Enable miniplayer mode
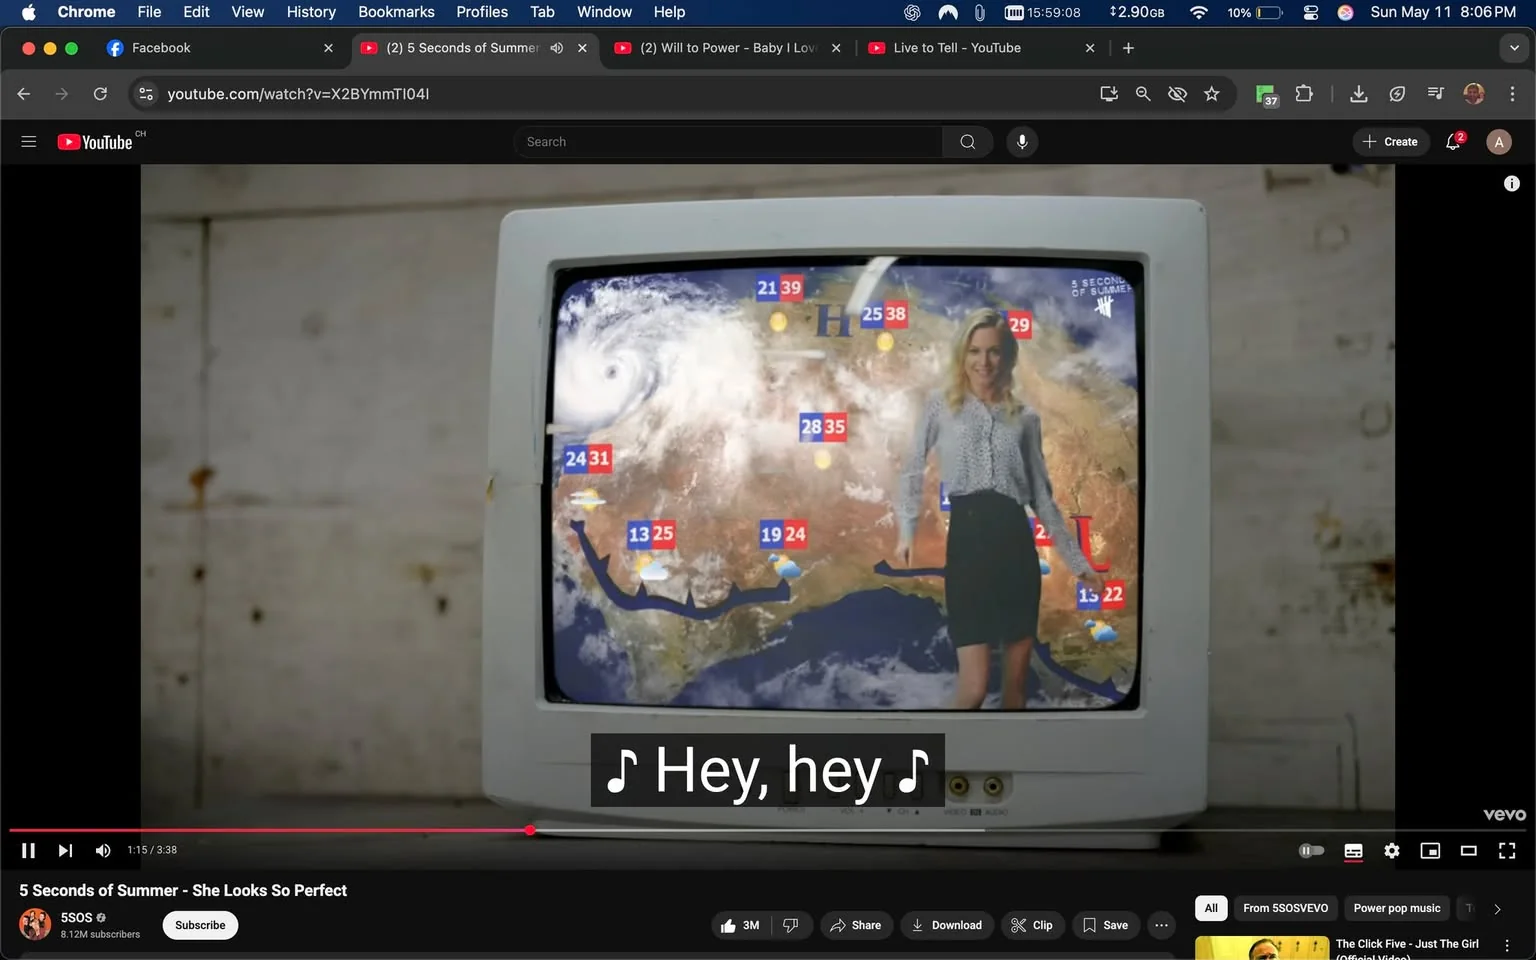The height and width of the screenshot is (960, 1536). tap(1430, 851)
